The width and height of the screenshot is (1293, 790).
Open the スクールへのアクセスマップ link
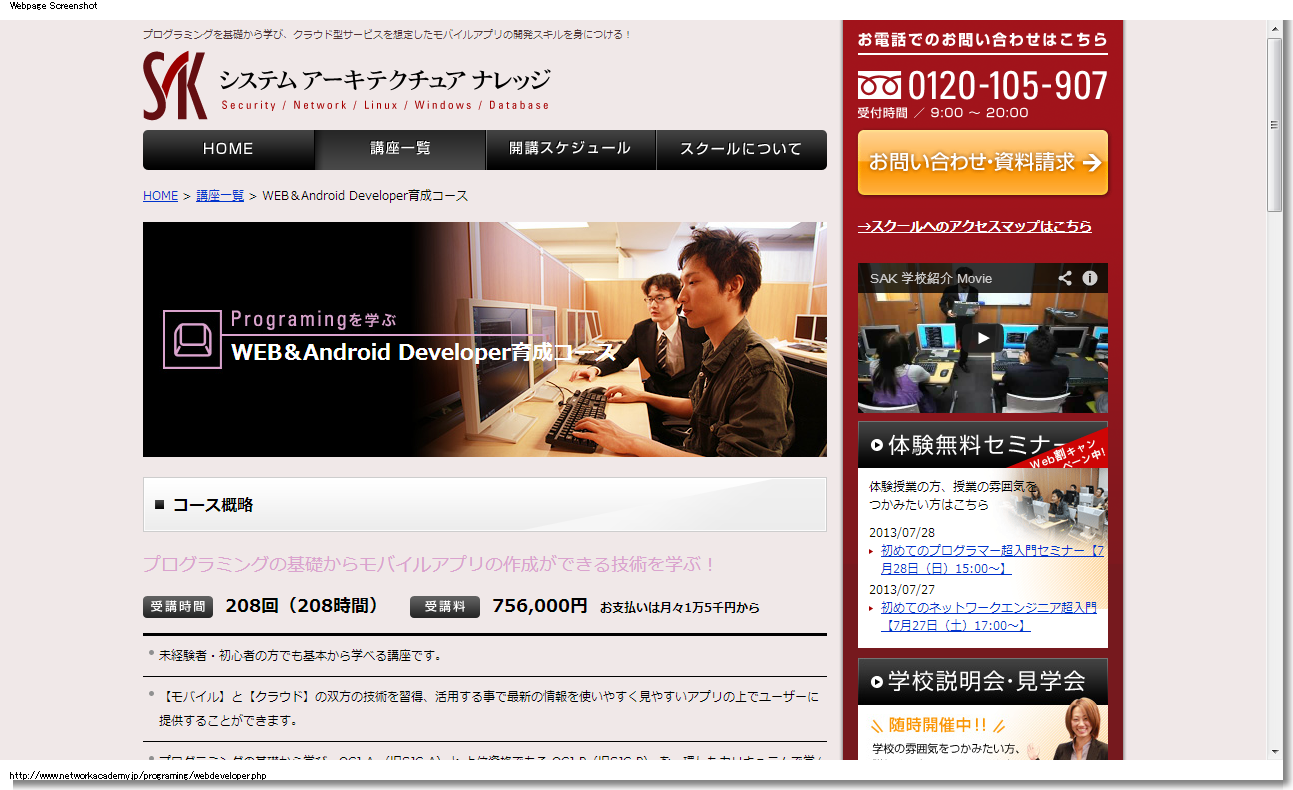click(974, 227)
